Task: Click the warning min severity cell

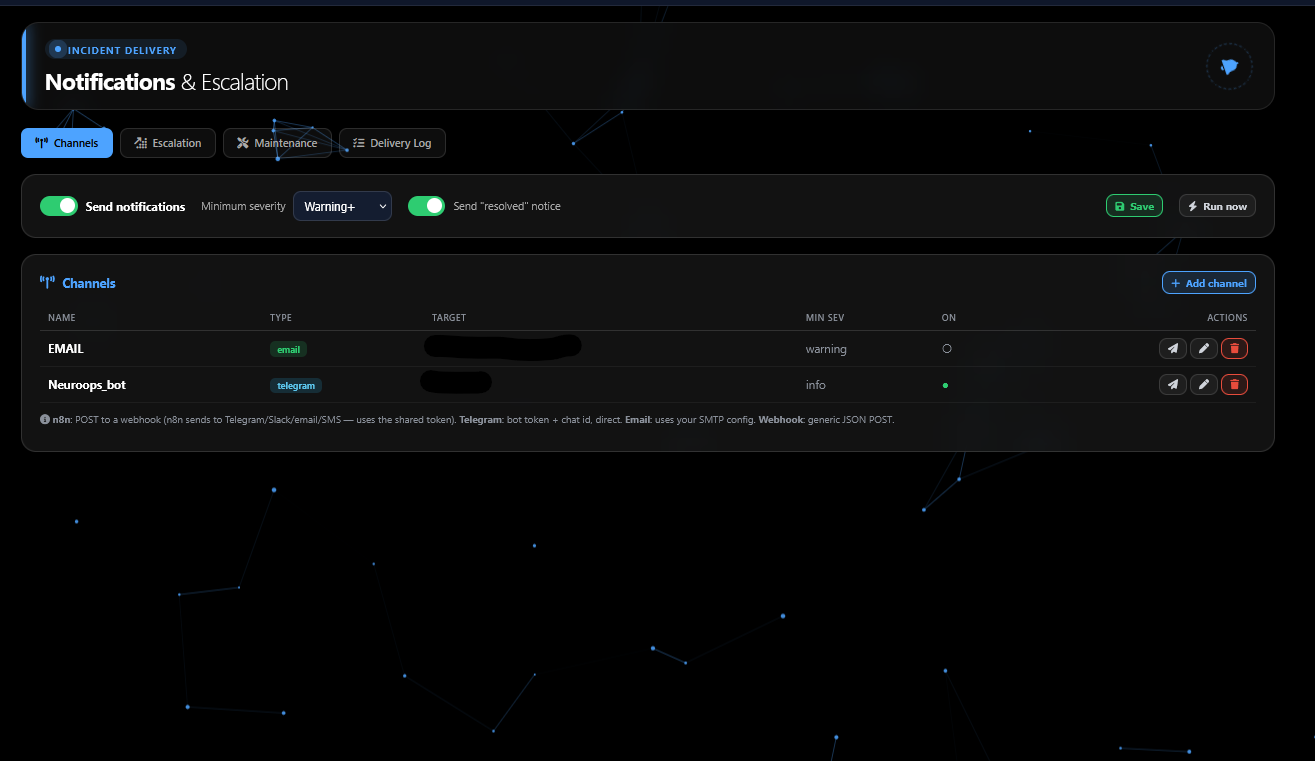Action: pyautogui.click(x=826, y=349)
